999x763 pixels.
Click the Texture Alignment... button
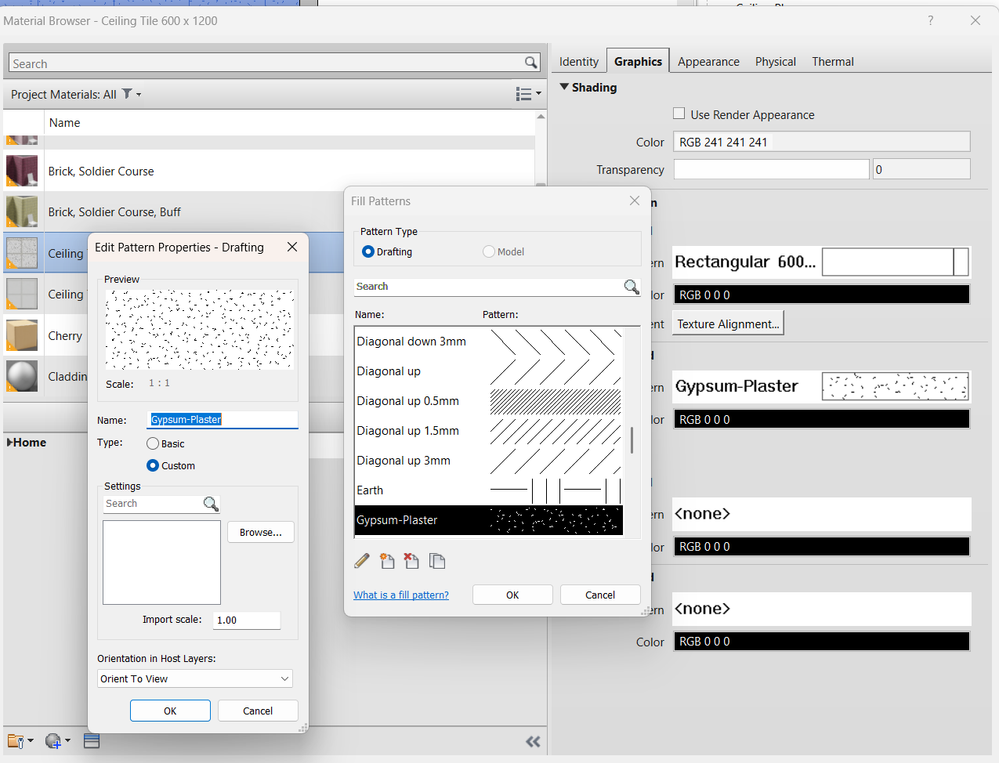(x=728, y=324)
